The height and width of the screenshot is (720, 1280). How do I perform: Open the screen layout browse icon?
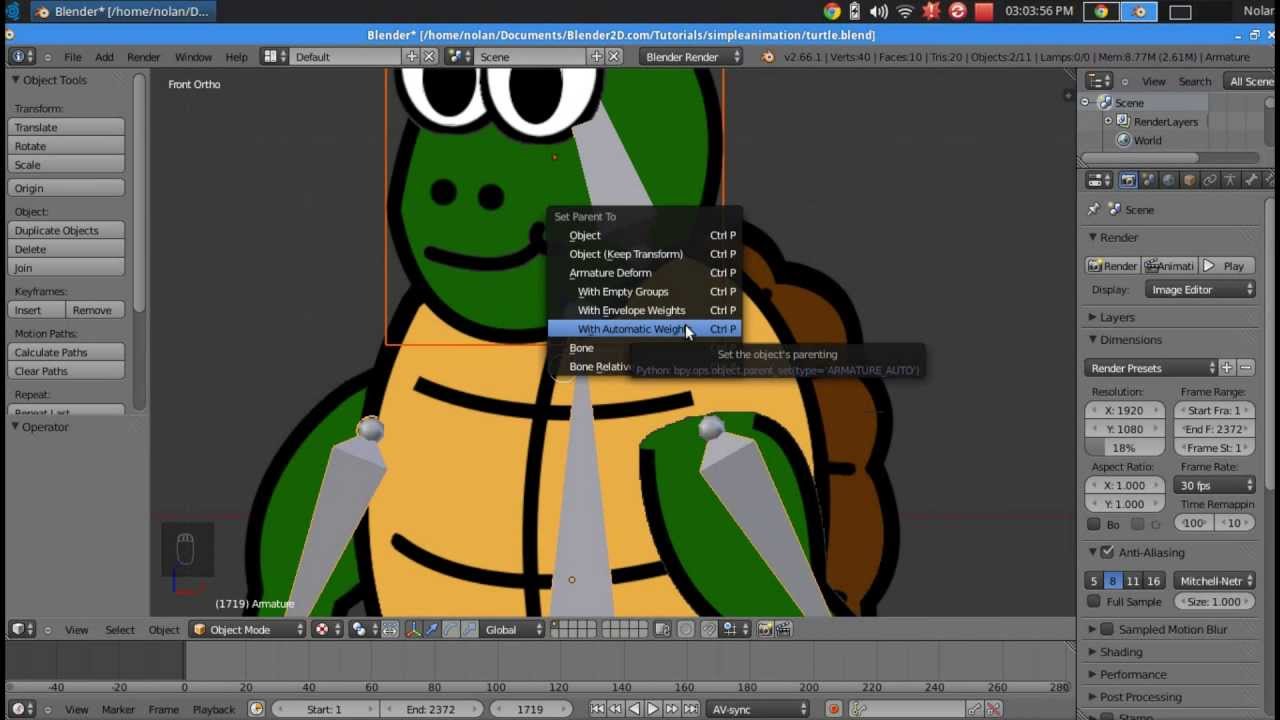pyautogui.click(x=275, y=57)
